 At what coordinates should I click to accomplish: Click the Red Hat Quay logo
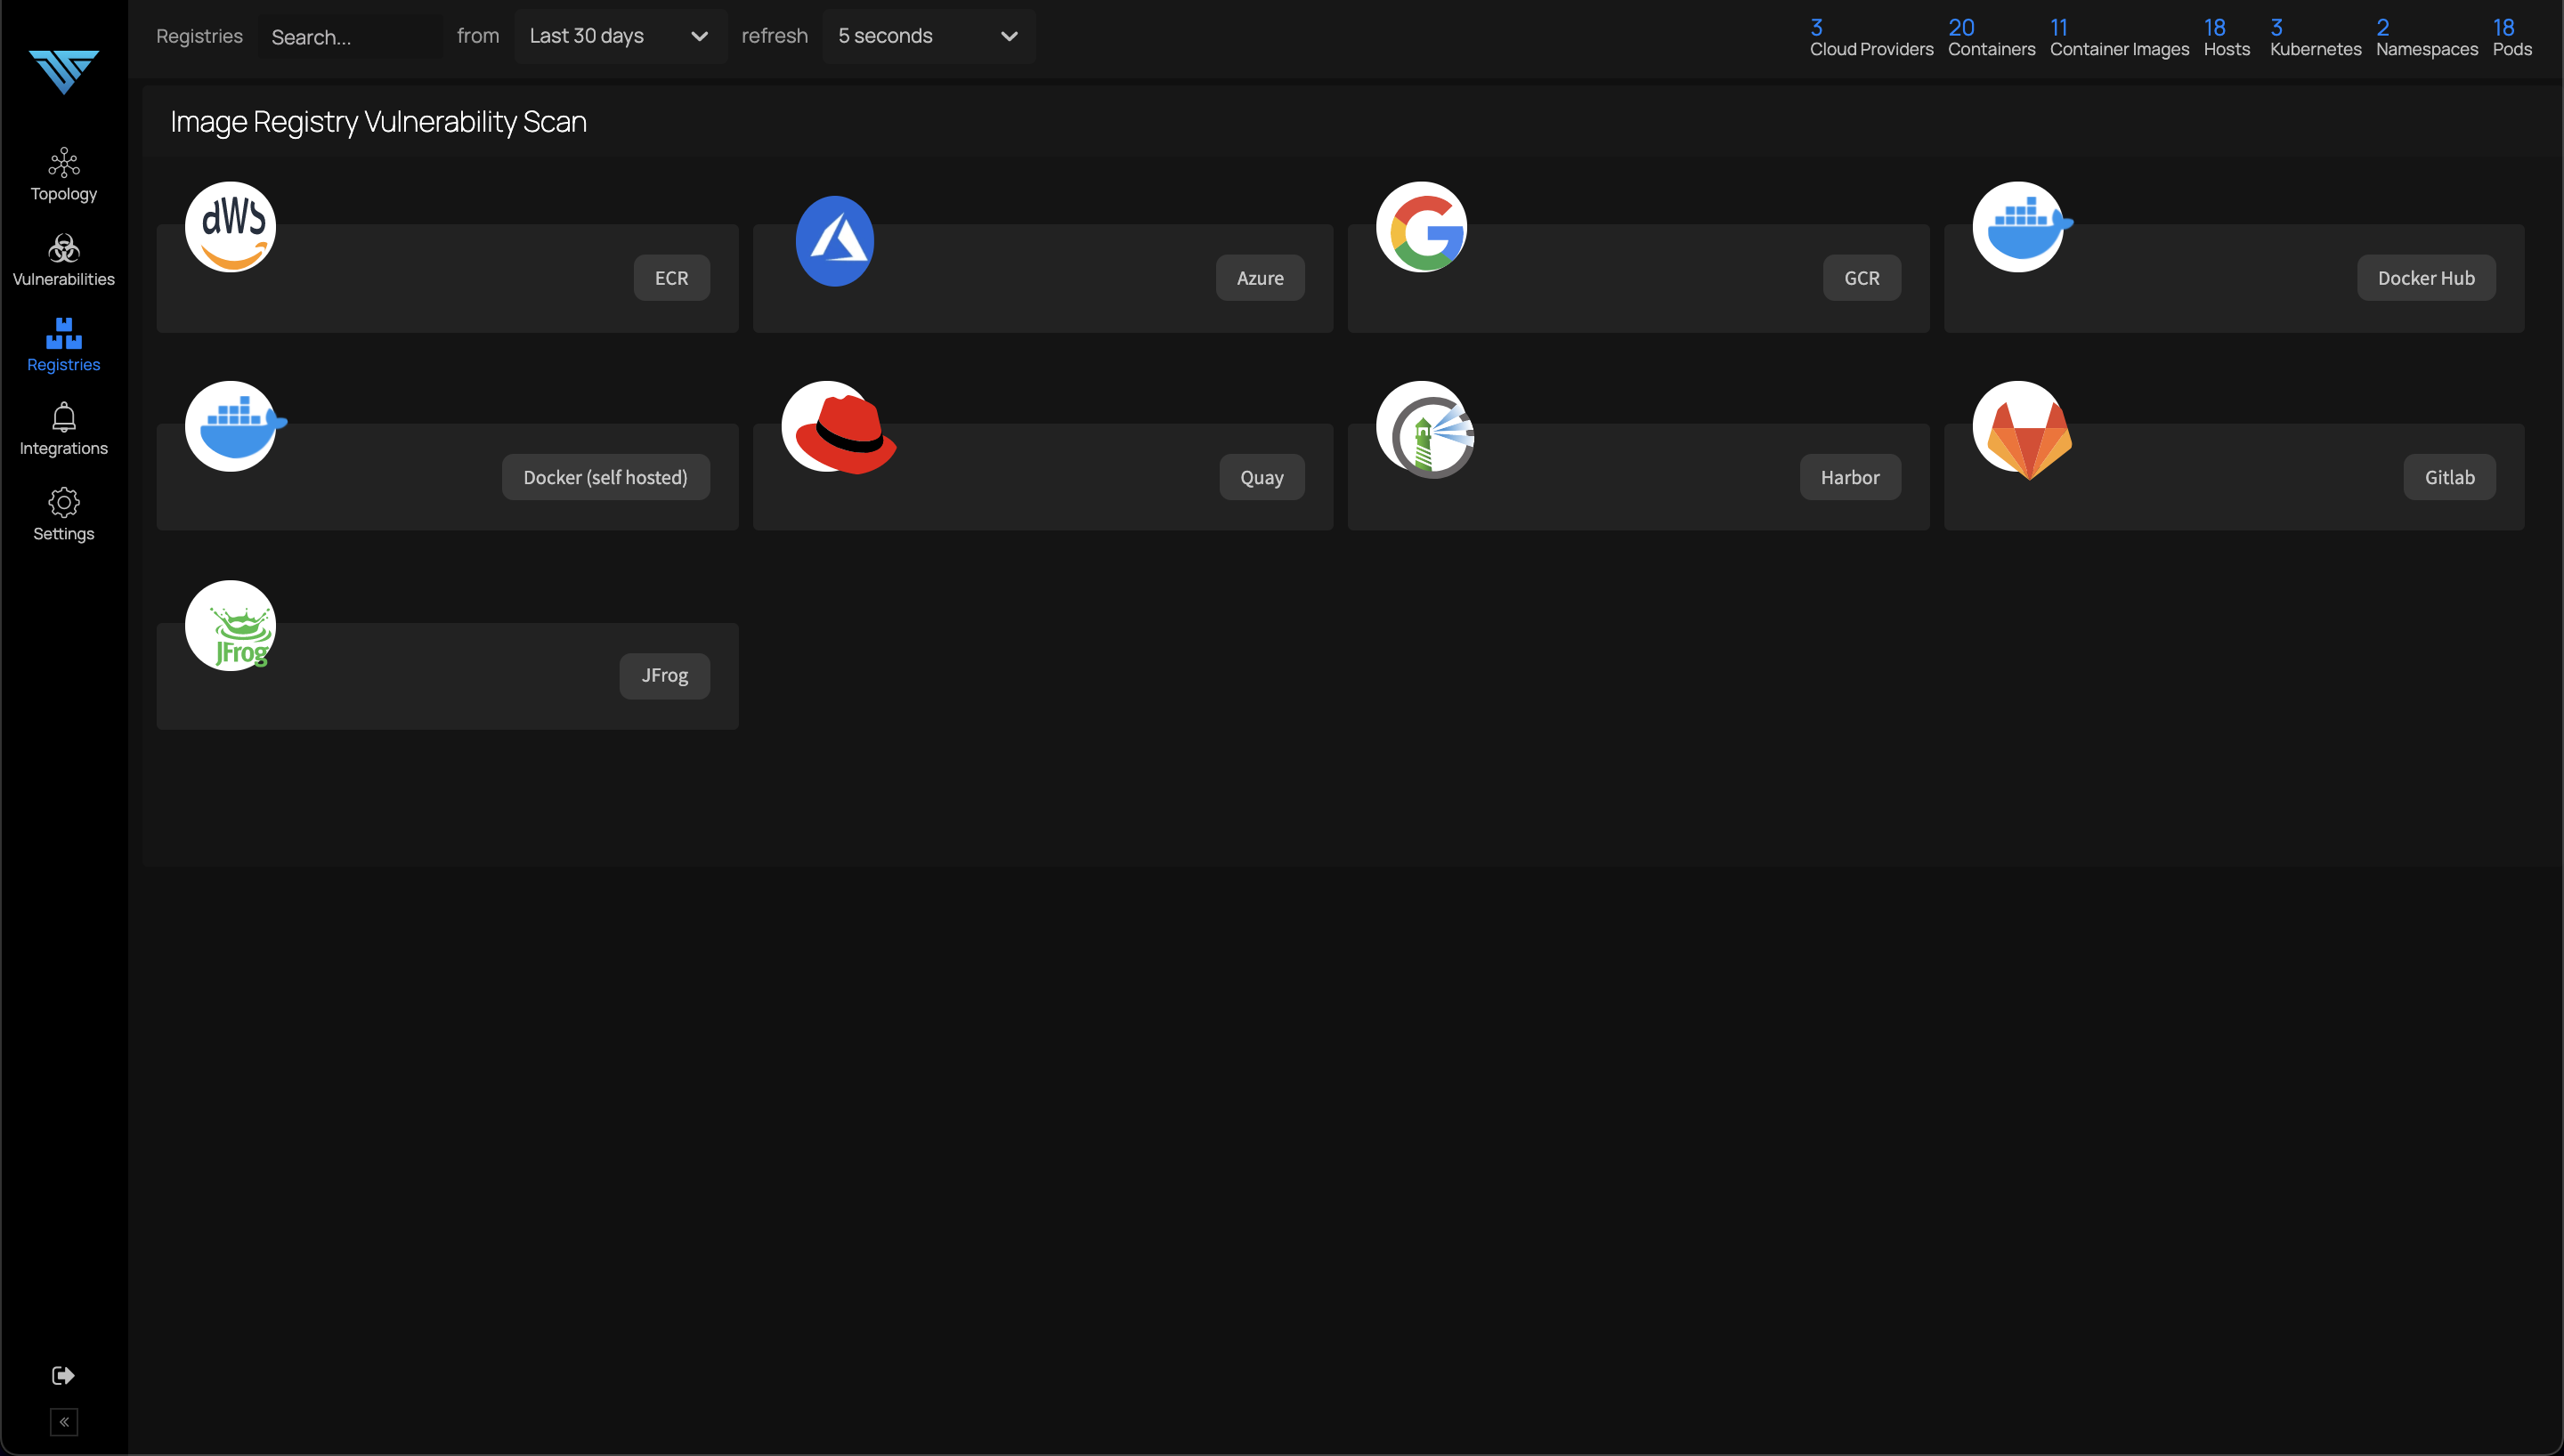(838, 427)
